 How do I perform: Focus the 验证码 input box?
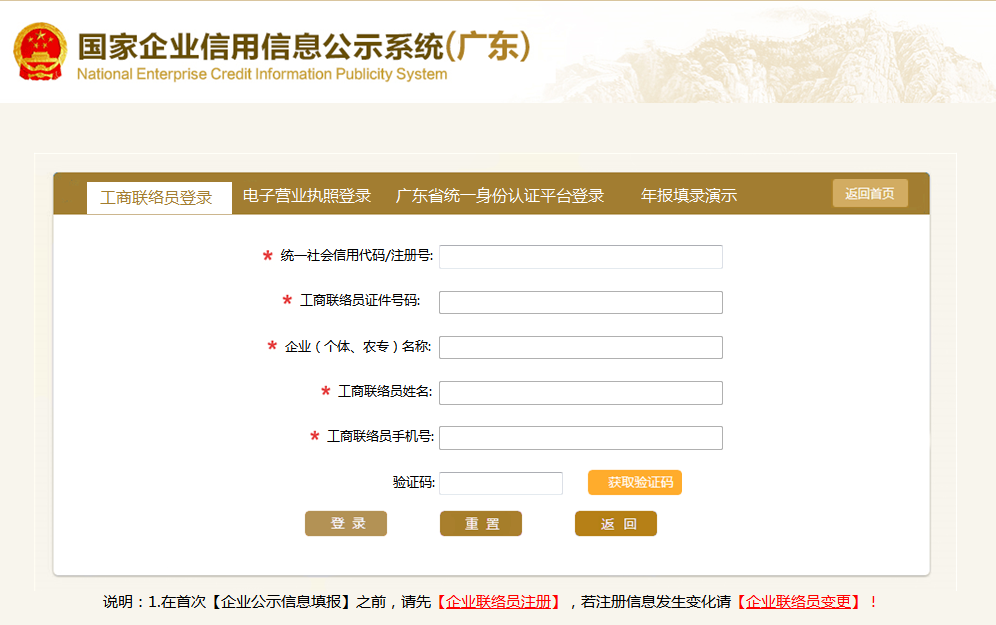coord(501,483)
